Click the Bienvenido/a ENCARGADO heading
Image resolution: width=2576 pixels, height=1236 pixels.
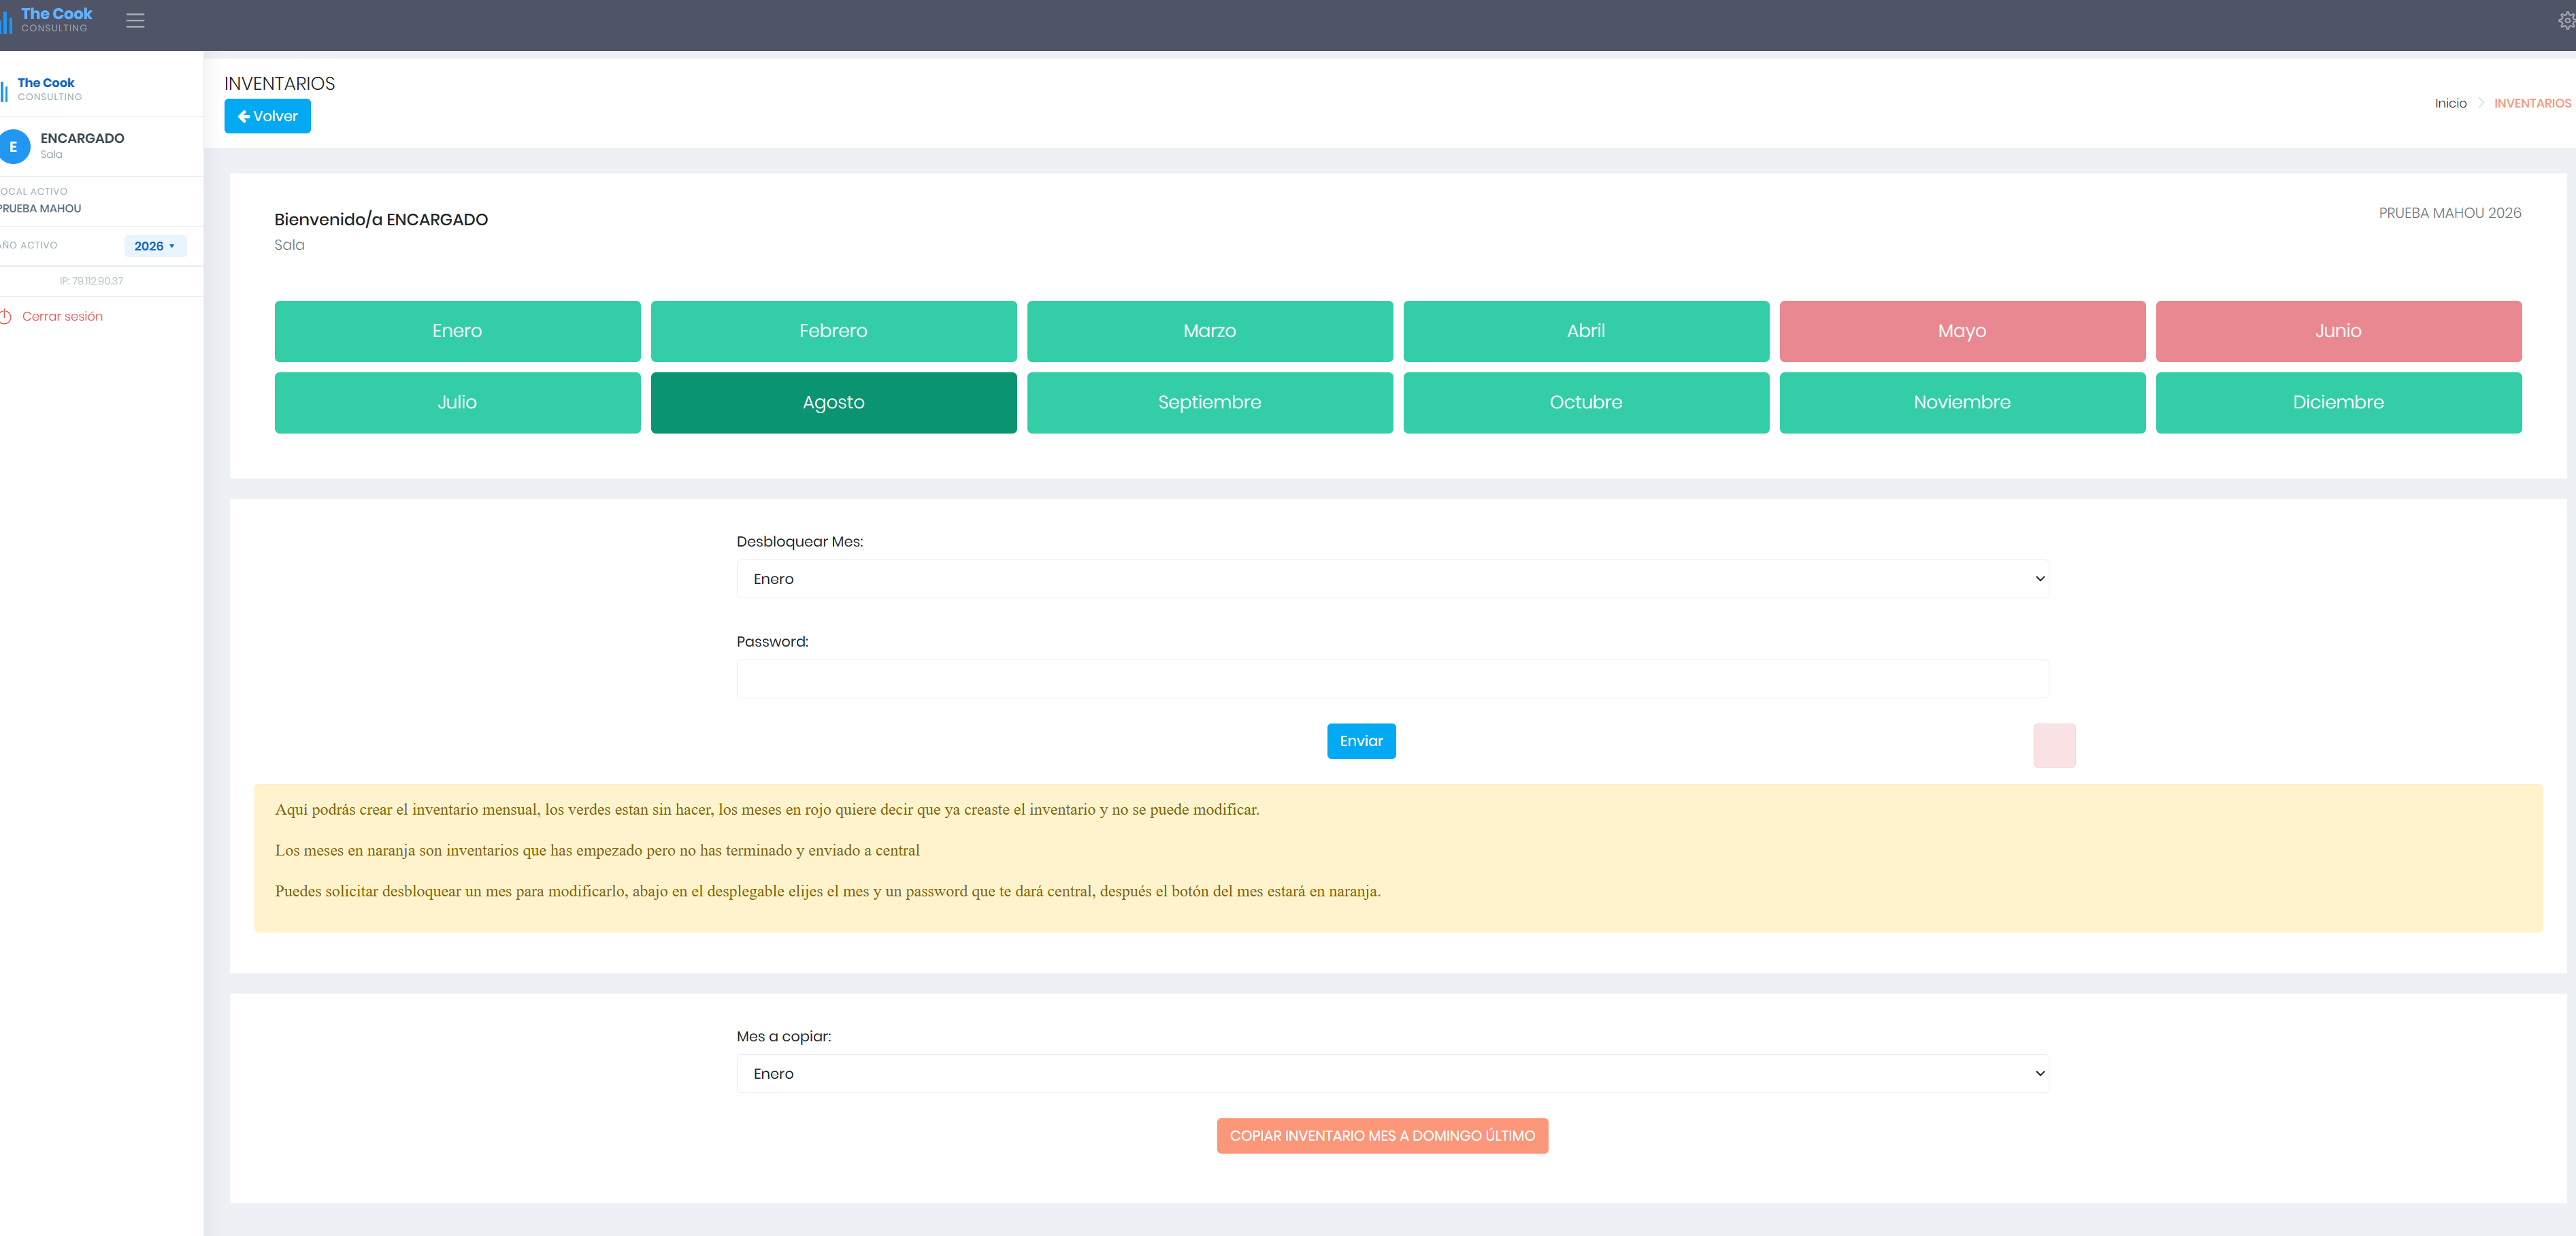pyautogui.click(x=381, y=220)
